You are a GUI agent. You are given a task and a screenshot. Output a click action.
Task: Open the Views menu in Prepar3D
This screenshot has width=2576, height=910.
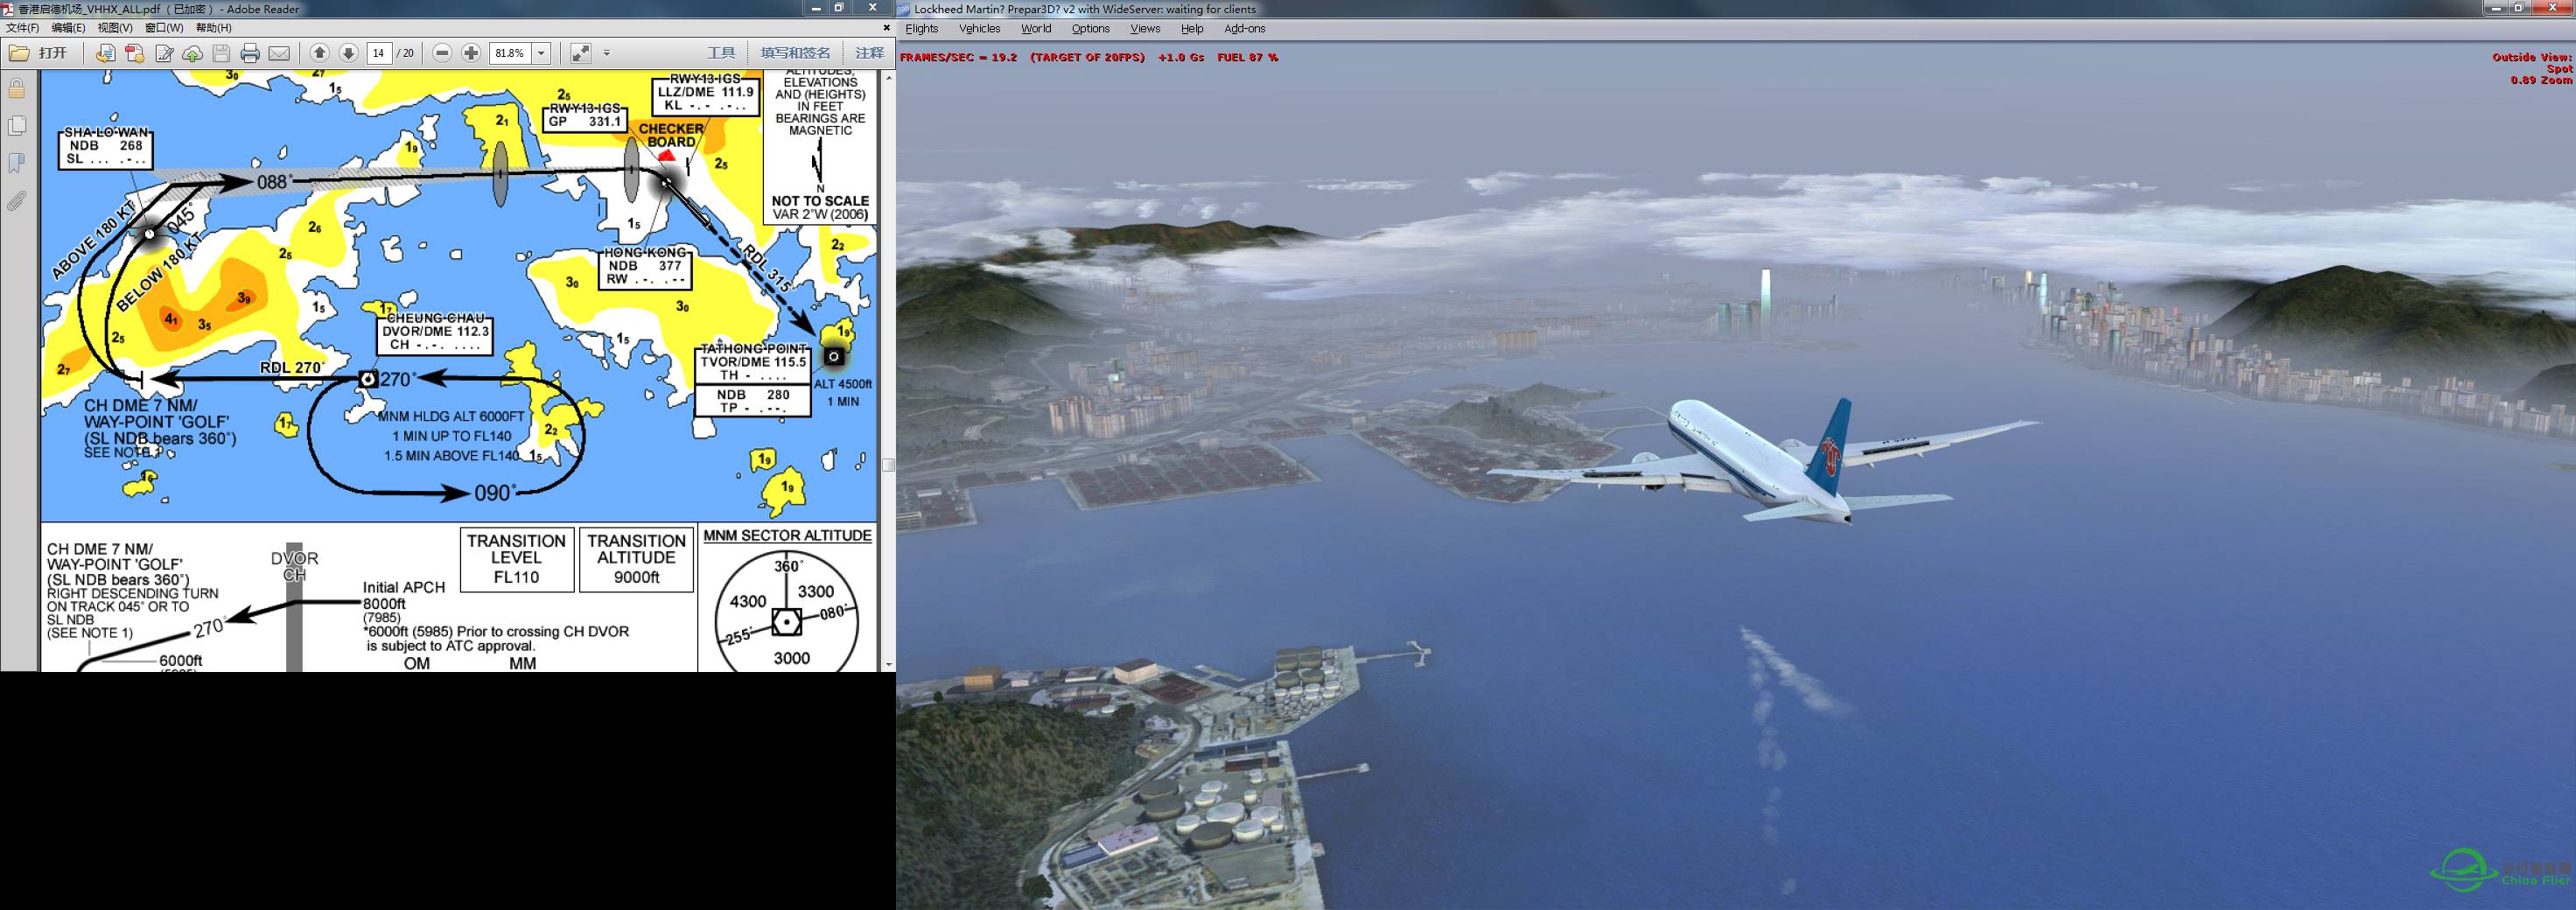(1144, 29)
